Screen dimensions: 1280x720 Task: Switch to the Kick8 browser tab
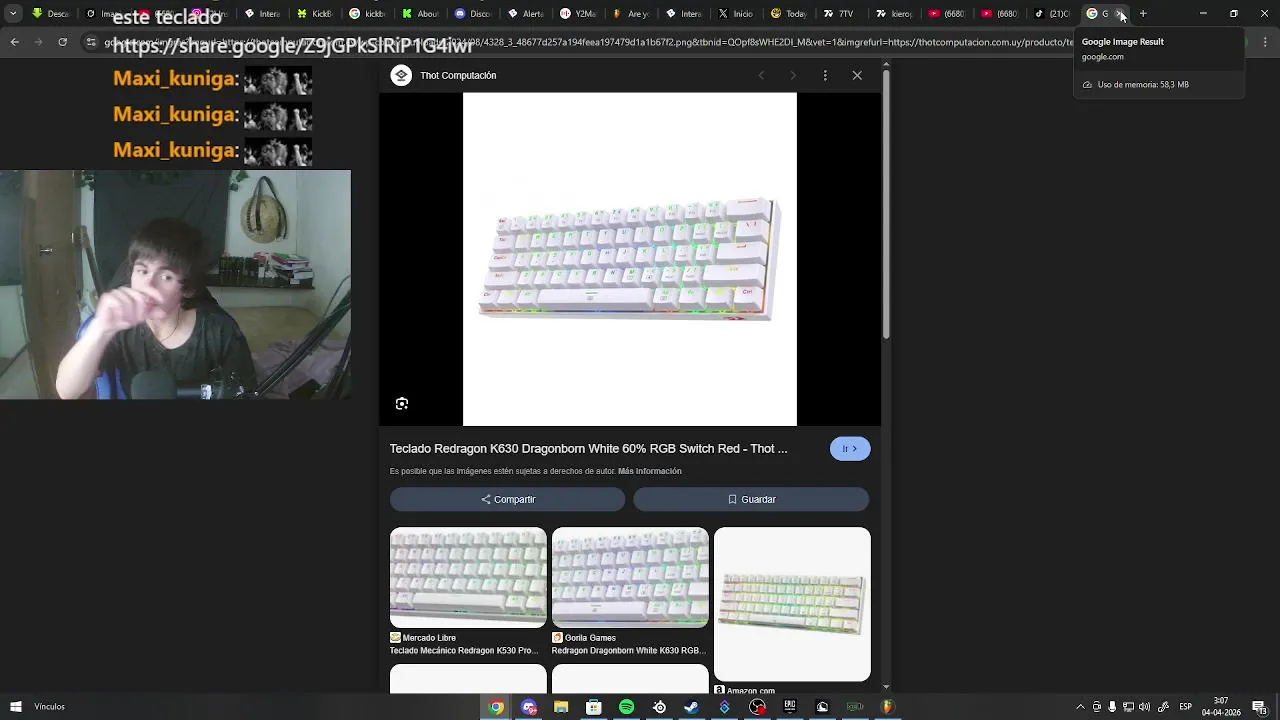(315, 14)
